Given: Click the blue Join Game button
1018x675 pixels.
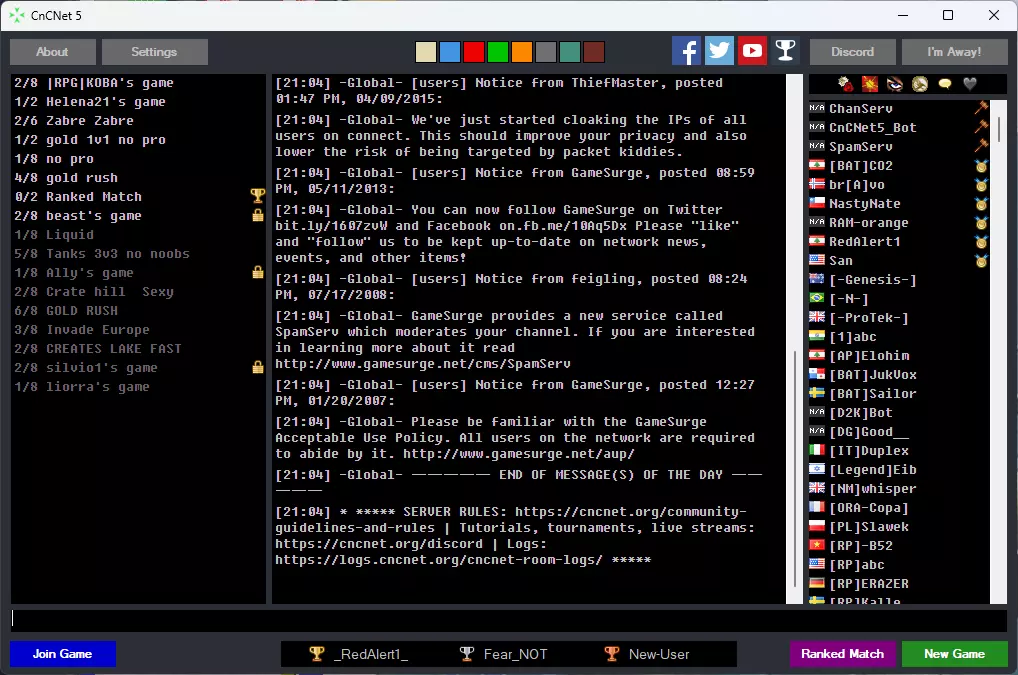Looking at the screenshot, I should tap(63, 654).
